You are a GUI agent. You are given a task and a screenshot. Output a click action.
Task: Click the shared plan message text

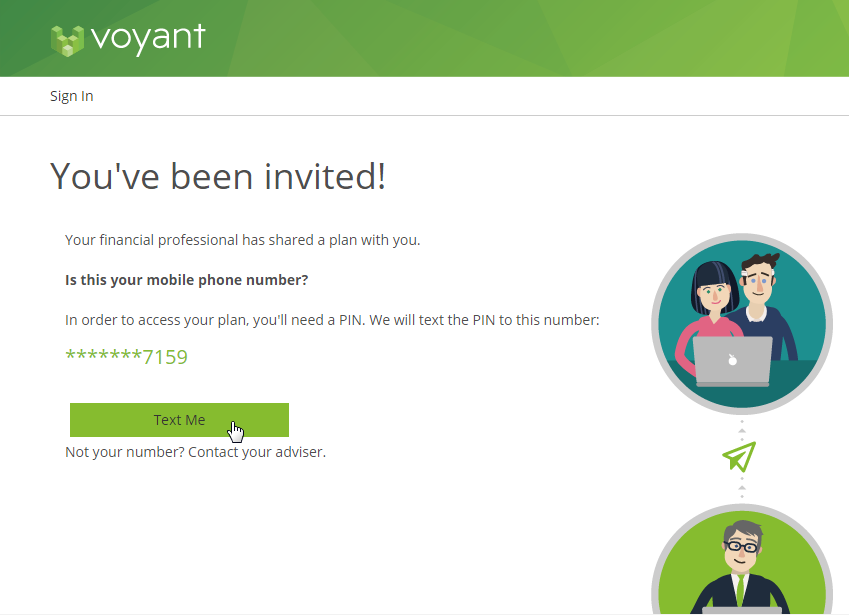pyautogui.click(x=243, y=240)
